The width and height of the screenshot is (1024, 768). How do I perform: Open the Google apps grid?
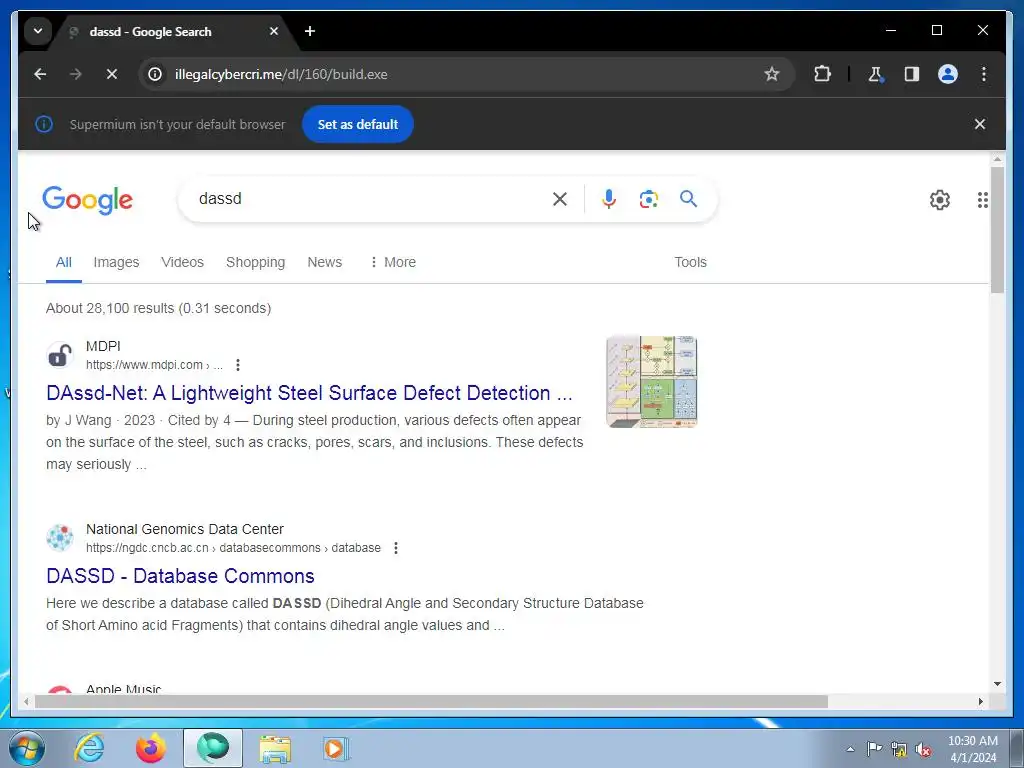pyautogui.click(x=982, y=200)
